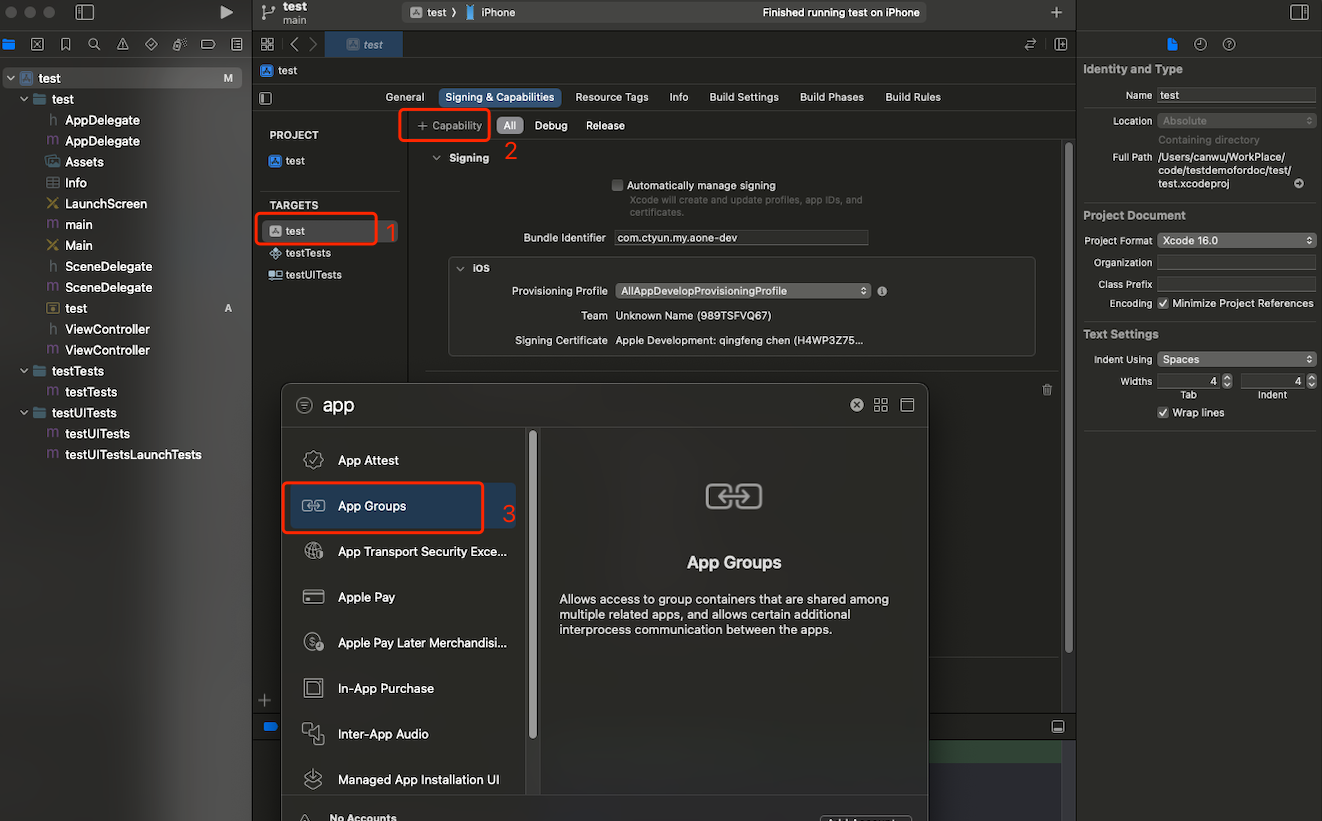
Task: Collapse the Signing section
Action: [436, 158]
